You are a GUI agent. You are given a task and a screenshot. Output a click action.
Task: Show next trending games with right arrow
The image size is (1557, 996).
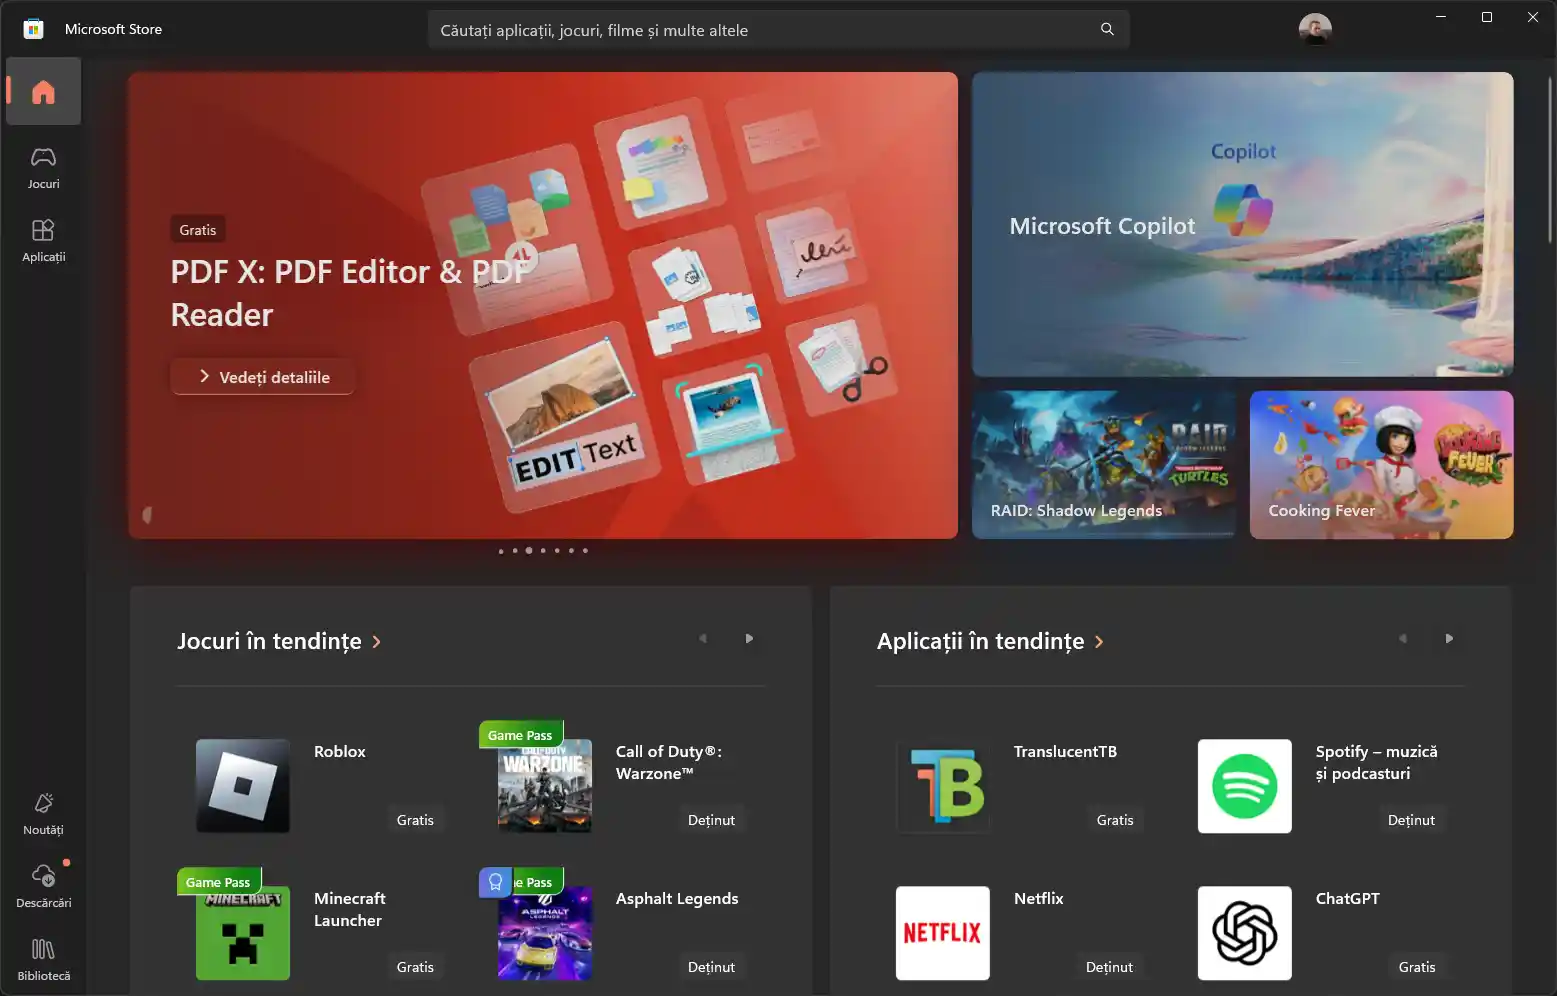pyautogui.click(x=749, y=639)
